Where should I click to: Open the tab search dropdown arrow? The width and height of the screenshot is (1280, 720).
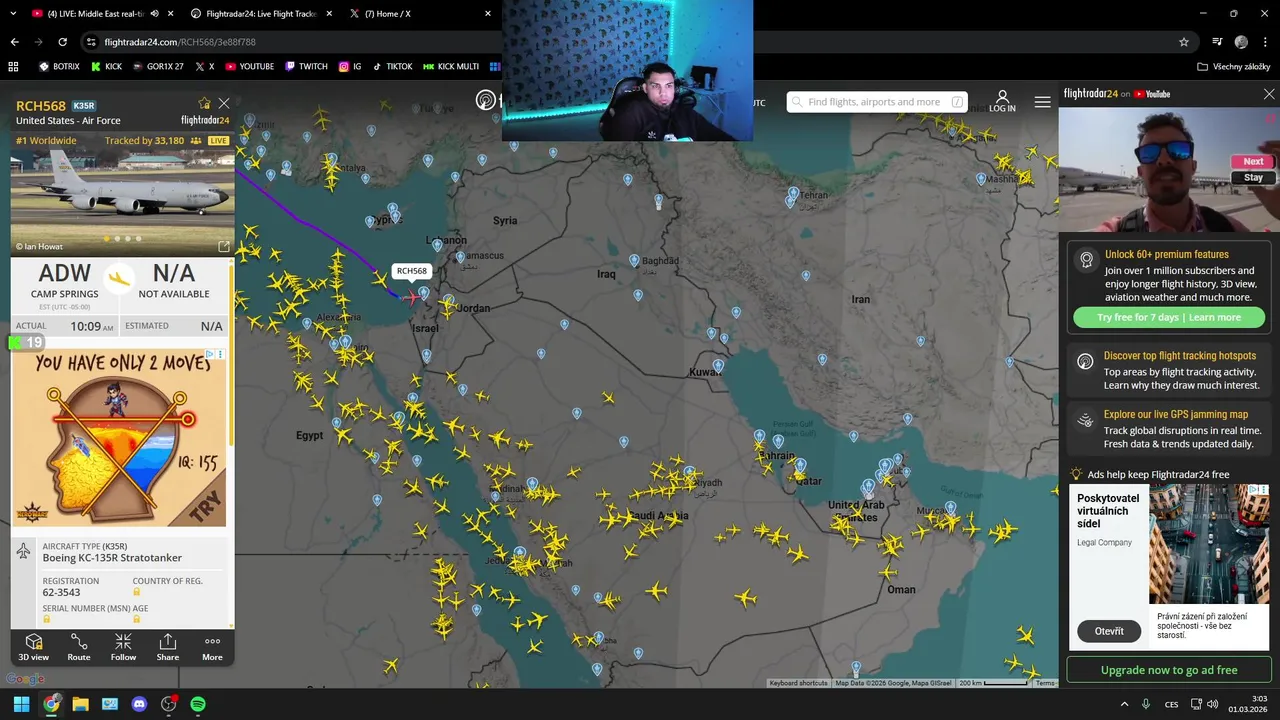tap(12, 14)
